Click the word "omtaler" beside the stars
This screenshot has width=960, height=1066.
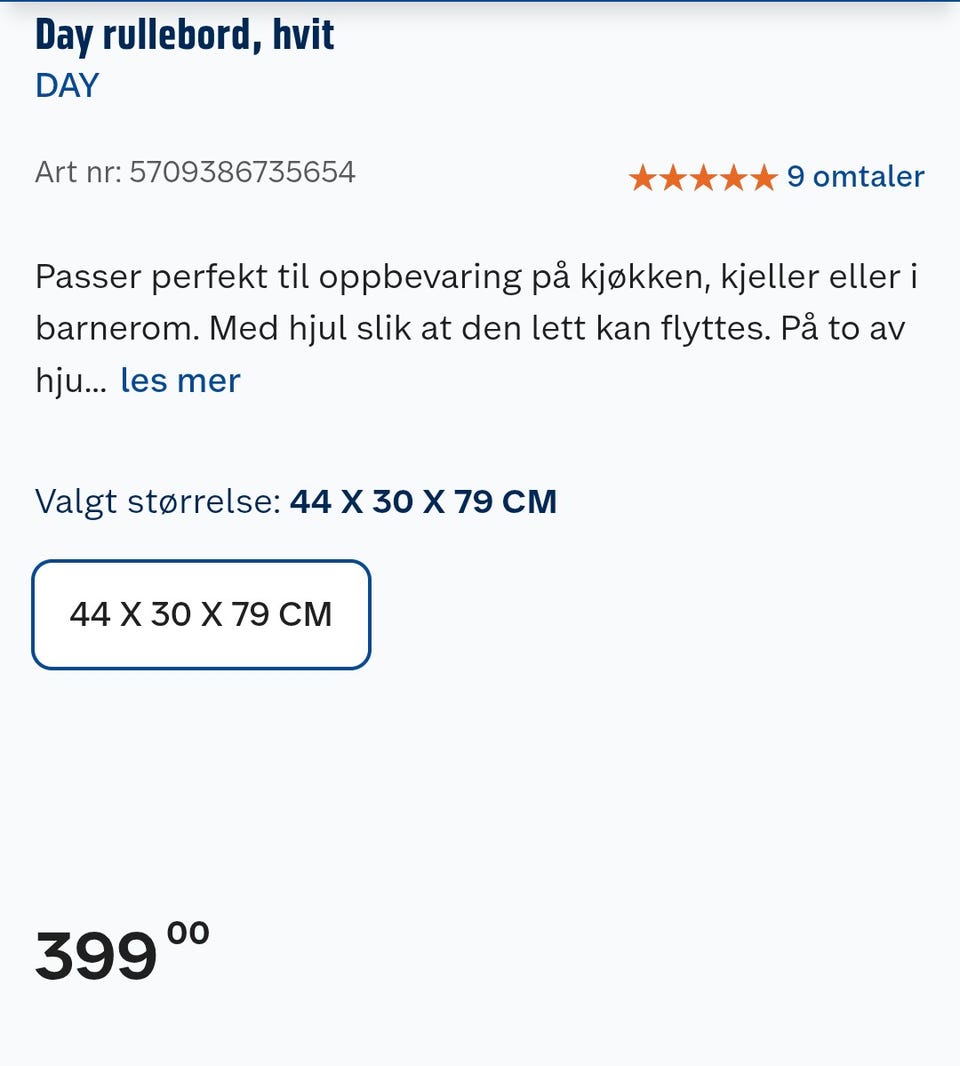tap(868, 177)
